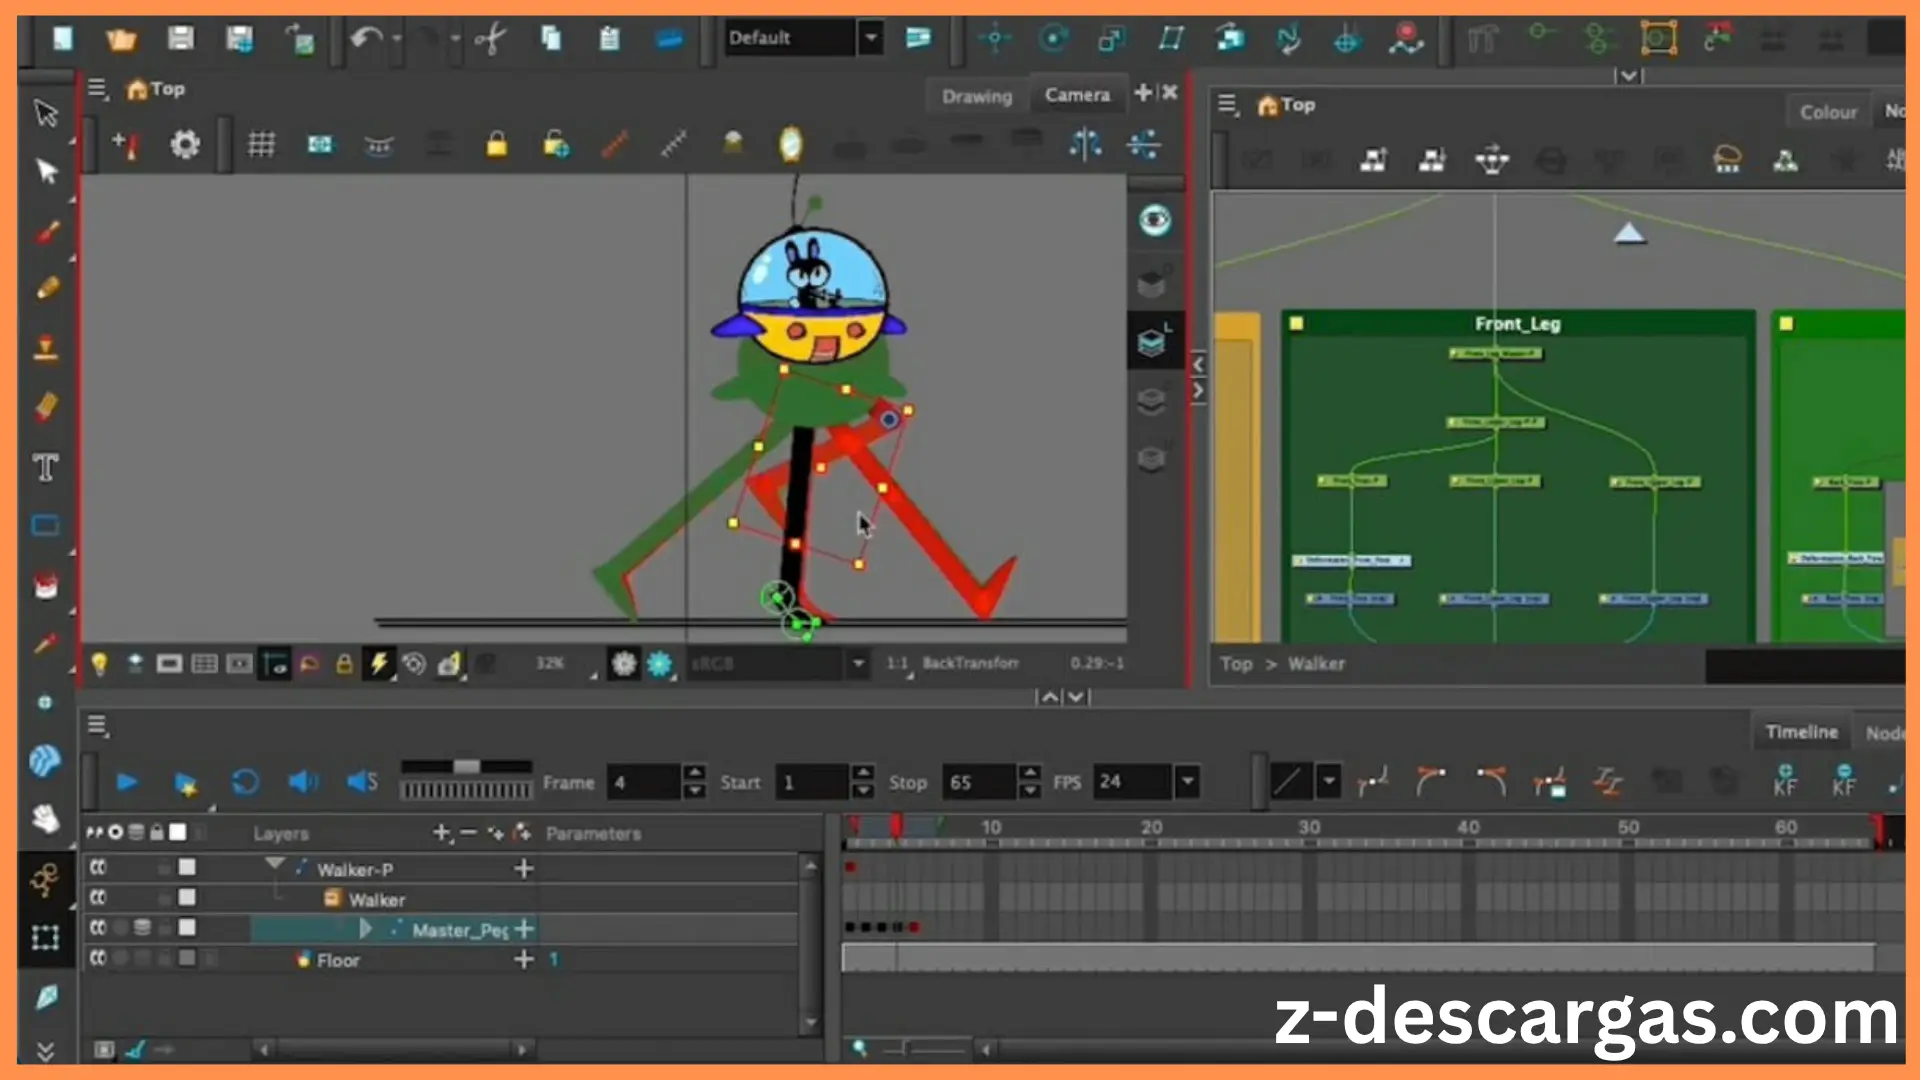This screenshot has width=1920, height=1080.
Task: Open the Default workspace dropdown
Action: (871, 38)
